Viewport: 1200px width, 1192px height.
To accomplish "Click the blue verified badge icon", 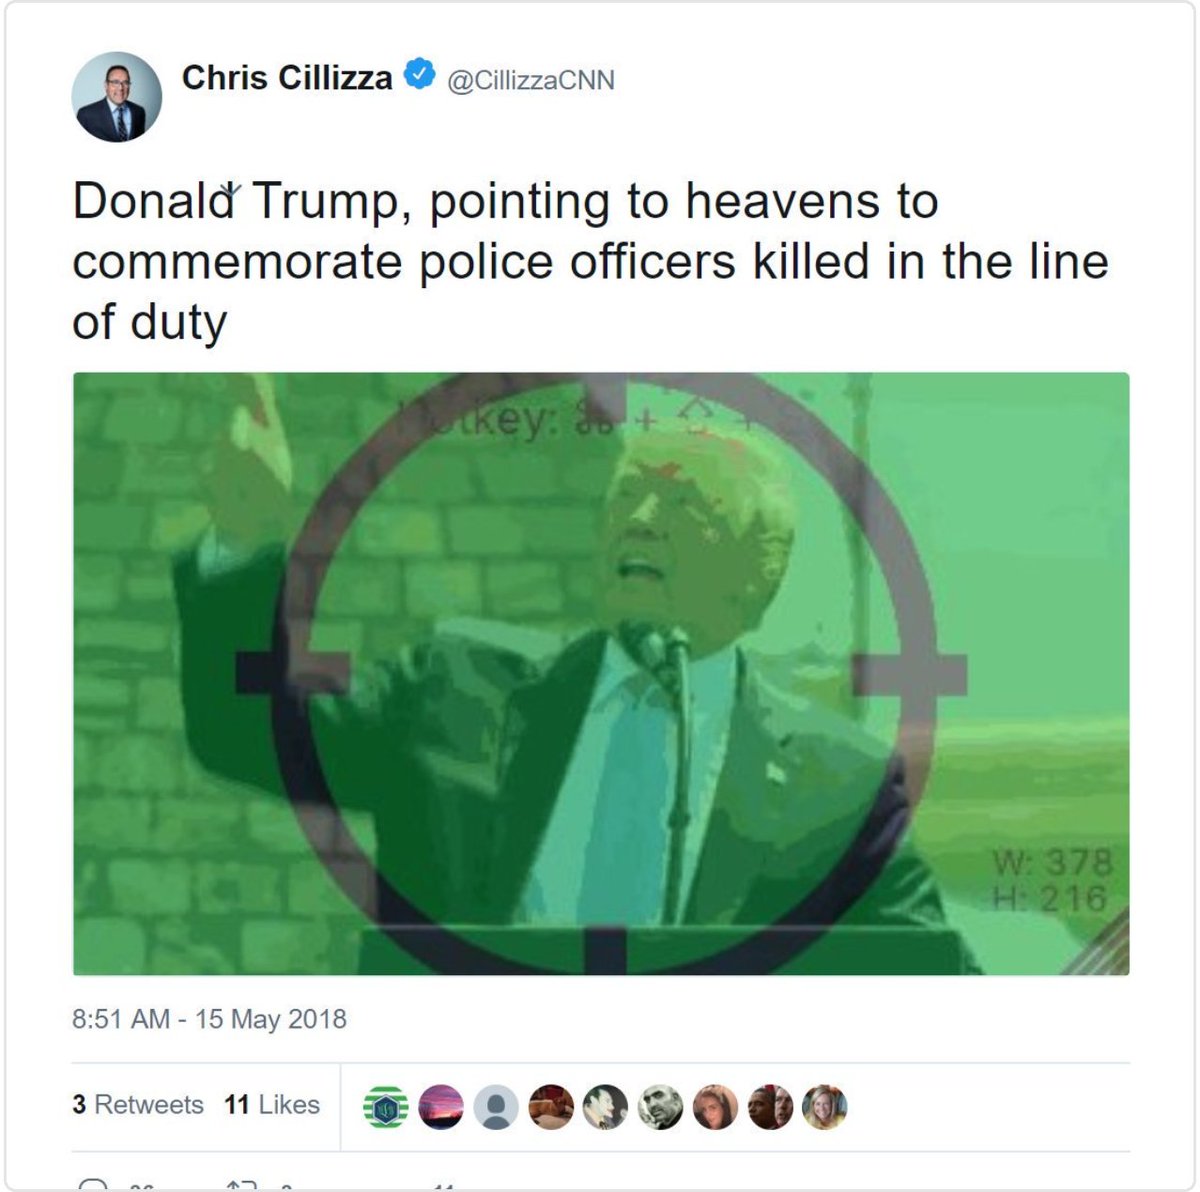I will point(419,74).
